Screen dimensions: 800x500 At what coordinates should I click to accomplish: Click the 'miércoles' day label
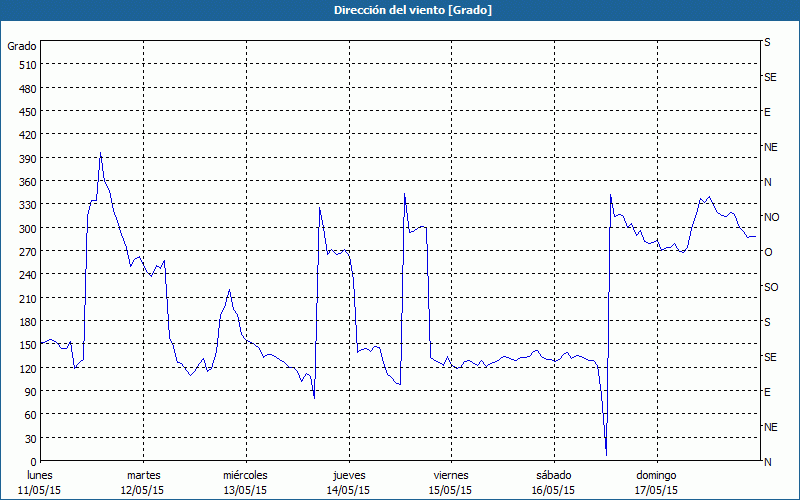245,475
